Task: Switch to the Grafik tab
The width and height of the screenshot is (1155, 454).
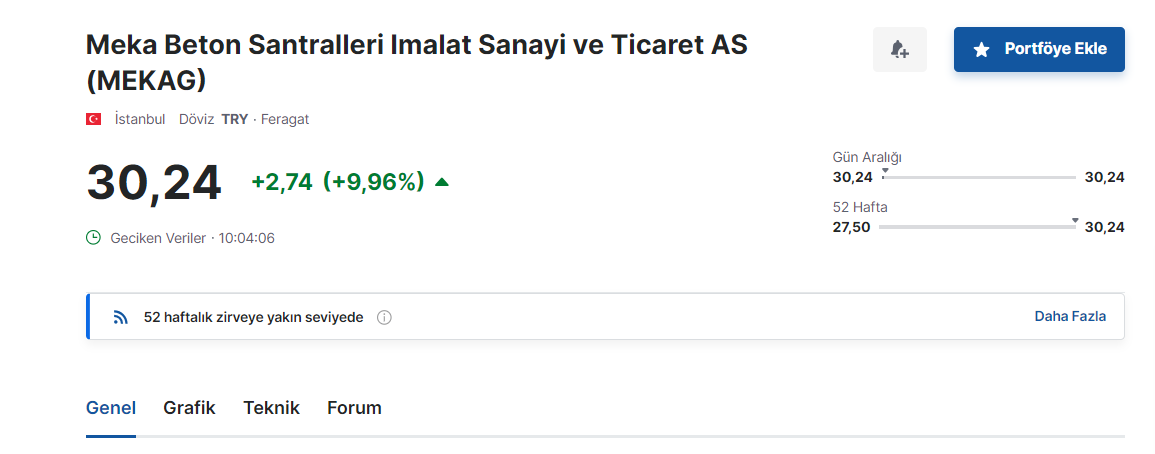Action: click(x=189, y=408)
